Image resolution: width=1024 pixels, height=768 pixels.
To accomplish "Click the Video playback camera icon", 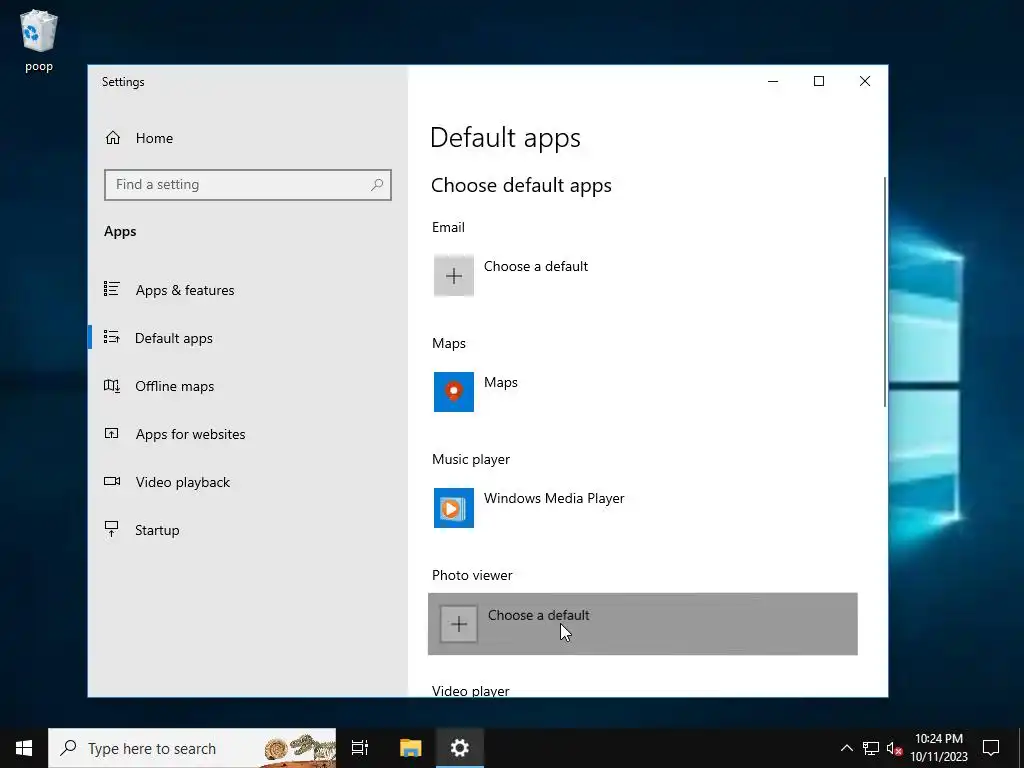I will 112,481.
